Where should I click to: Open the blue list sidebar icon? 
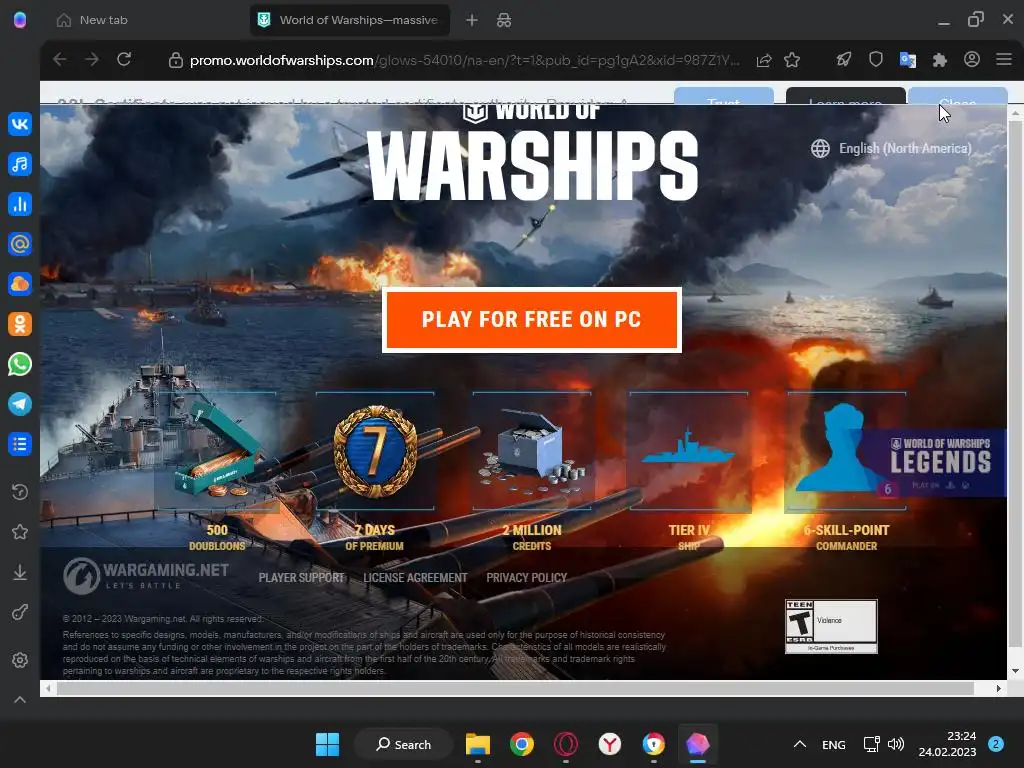20,444
